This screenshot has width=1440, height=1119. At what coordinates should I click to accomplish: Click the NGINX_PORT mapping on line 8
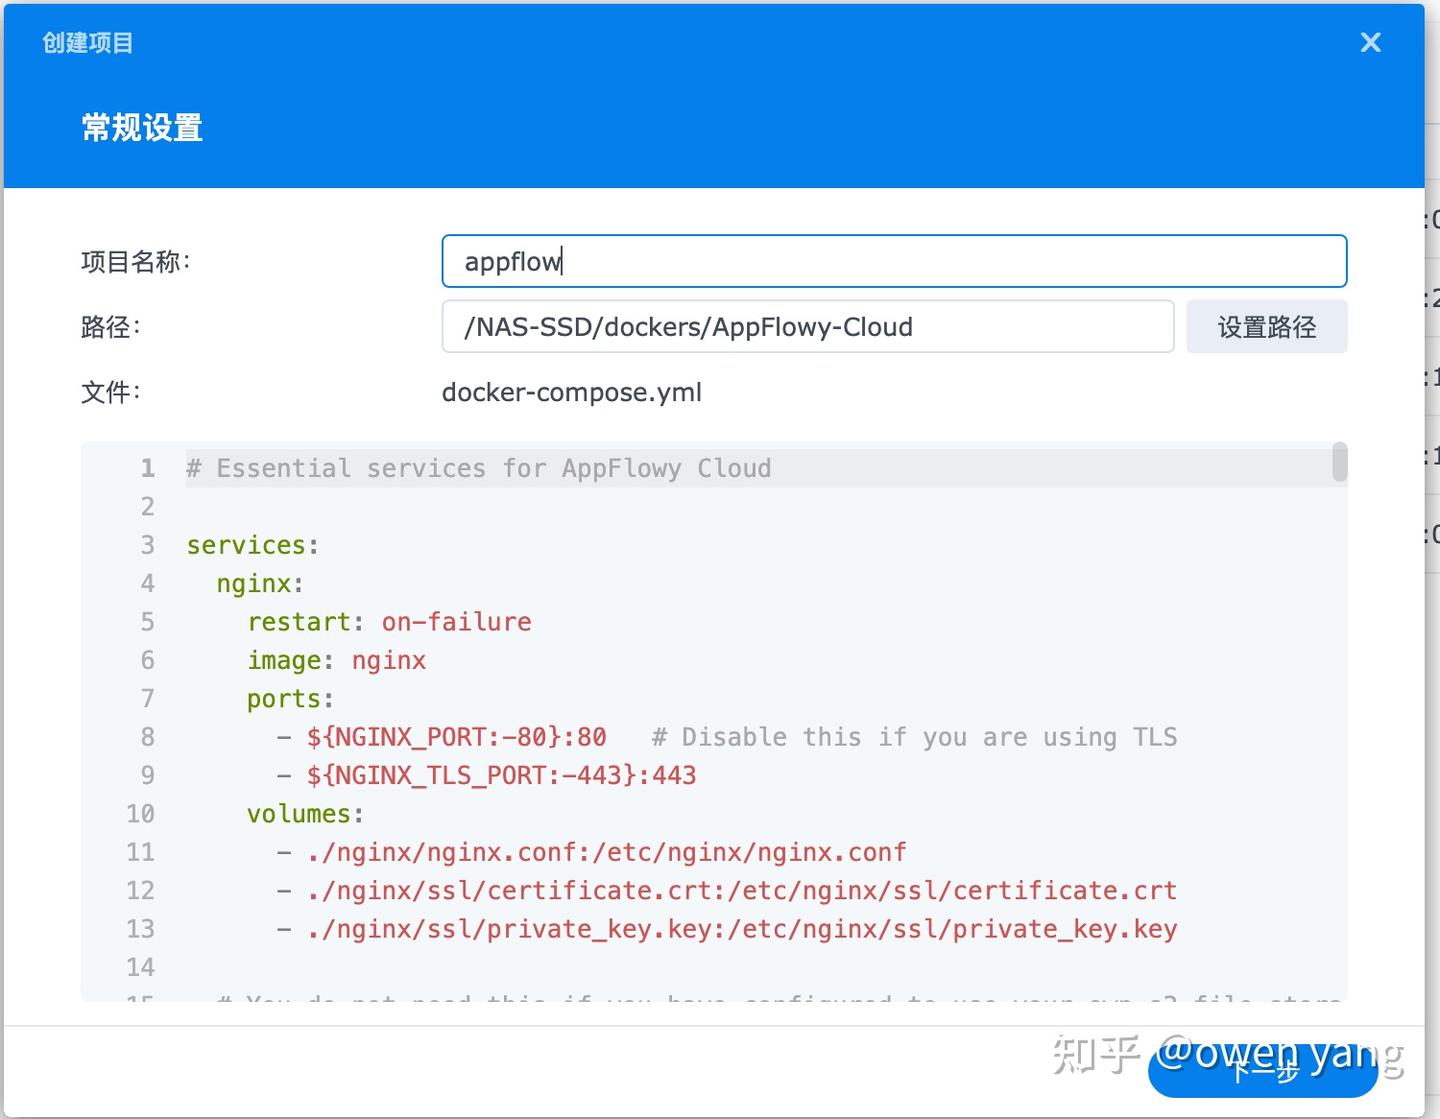coord(455,737)
